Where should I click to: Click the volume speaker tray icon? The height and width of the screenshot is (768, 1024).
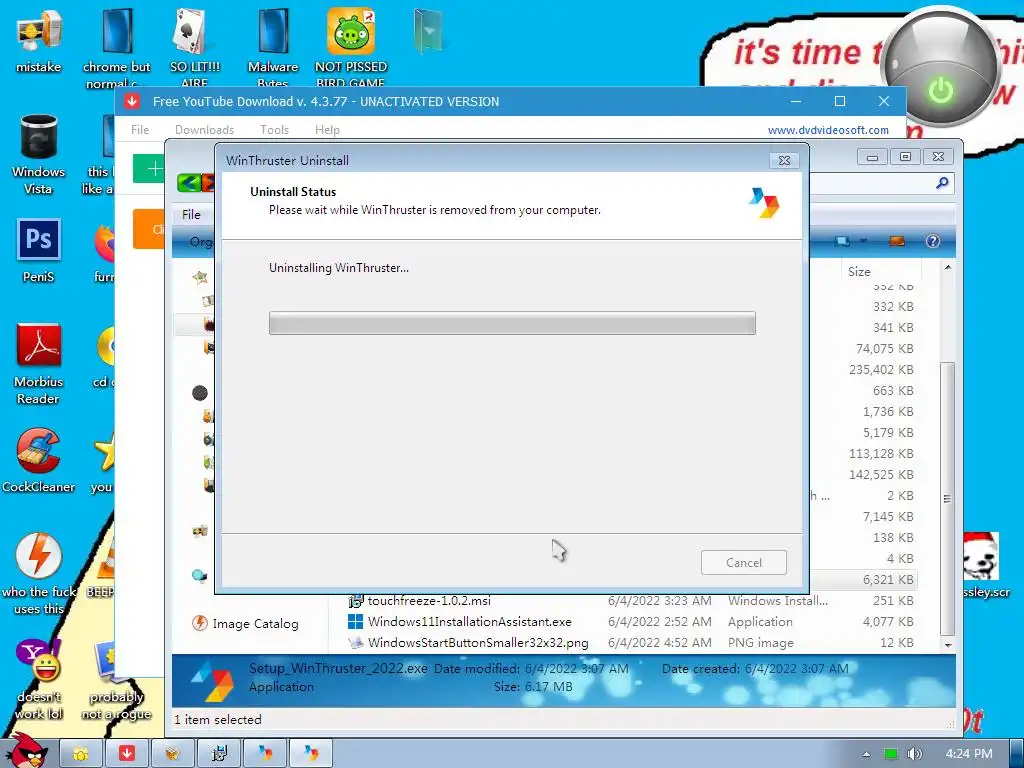[914, 754]
